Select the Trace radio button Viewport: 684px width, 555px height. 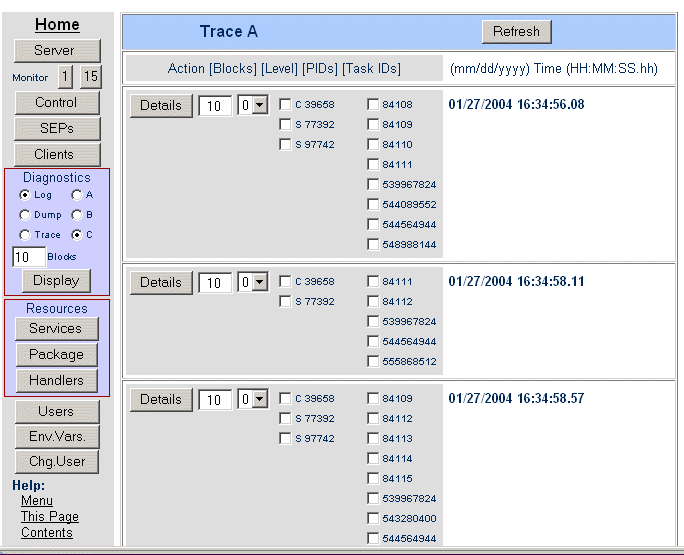26,235
